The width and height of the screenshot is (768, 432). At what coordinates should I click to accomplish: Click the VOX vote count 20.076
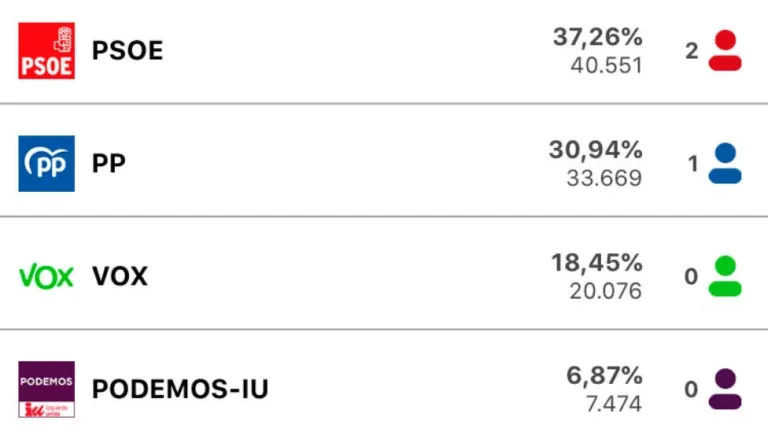pos(606,291)
